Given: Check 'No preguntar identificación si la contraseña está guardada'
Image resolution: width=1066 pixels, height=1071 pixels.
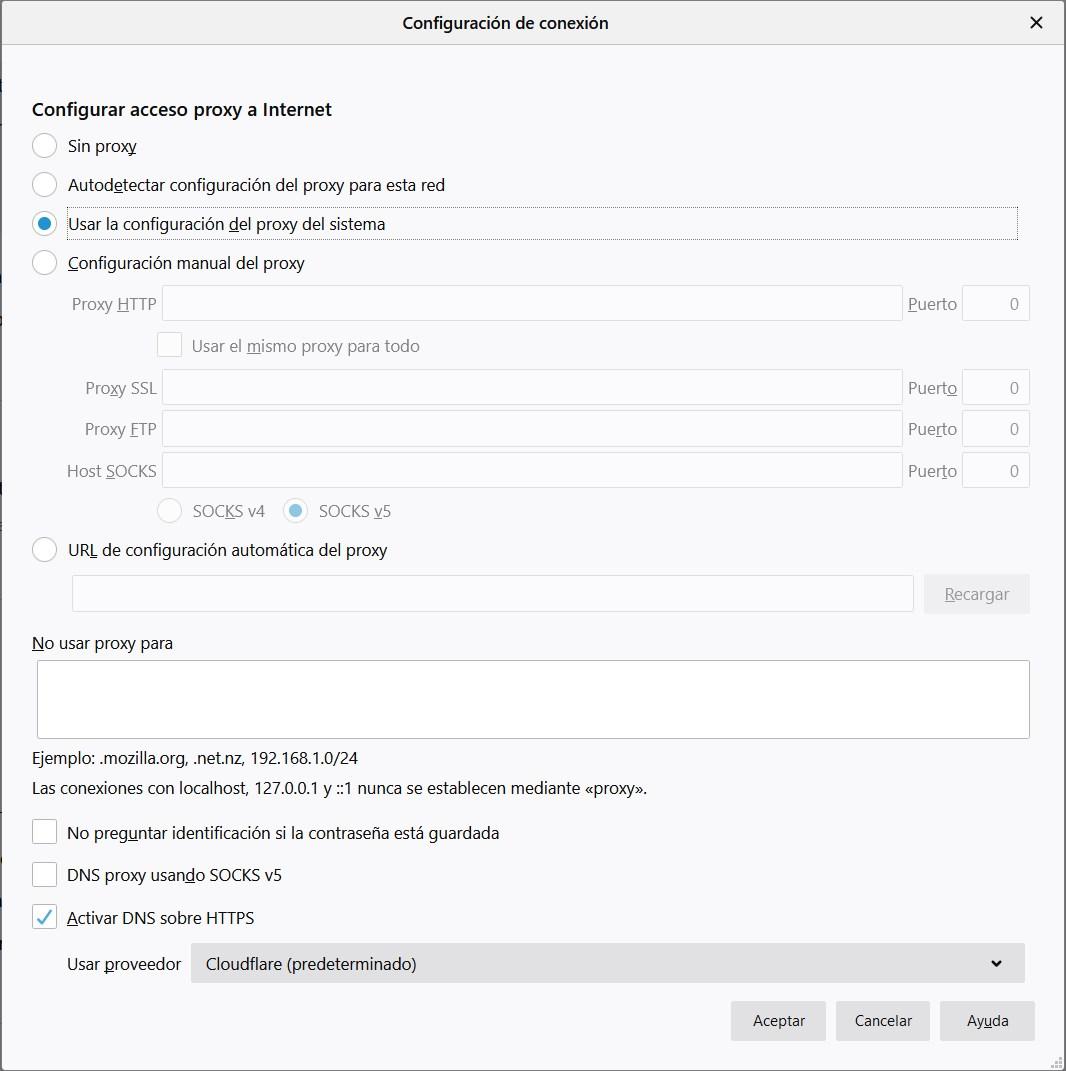Looking at the screenshot, I should (45, 832).
